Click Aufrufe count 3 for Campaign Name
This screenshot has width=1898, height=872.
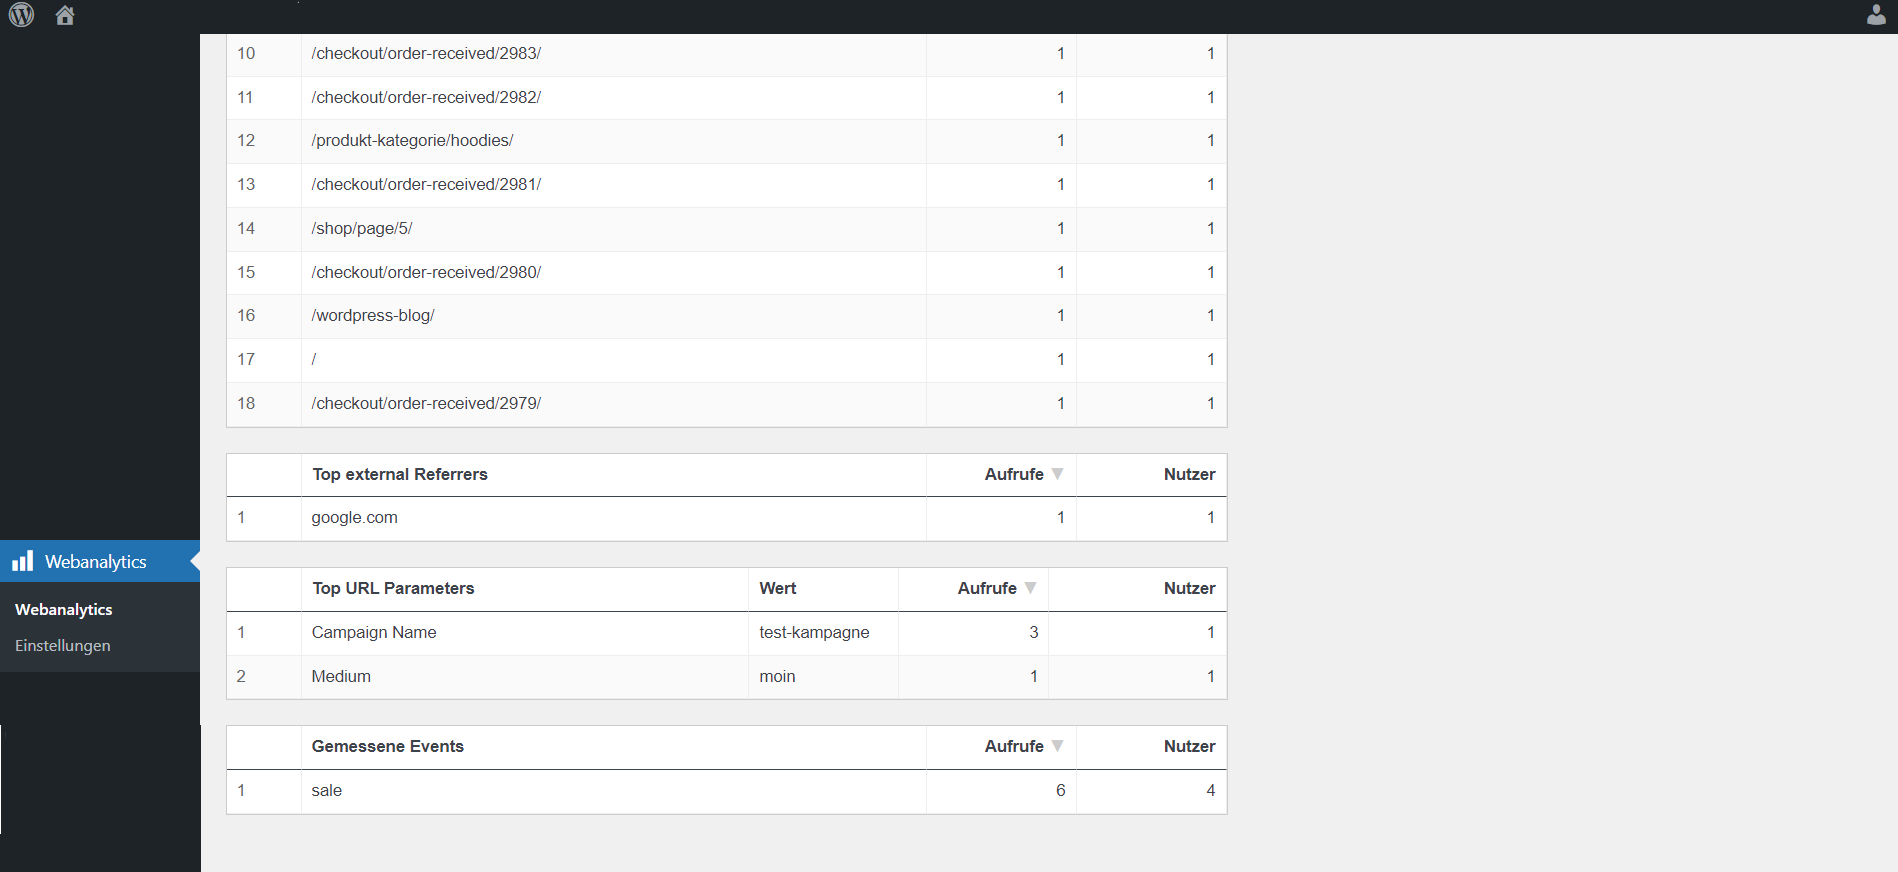[1033, 632]
